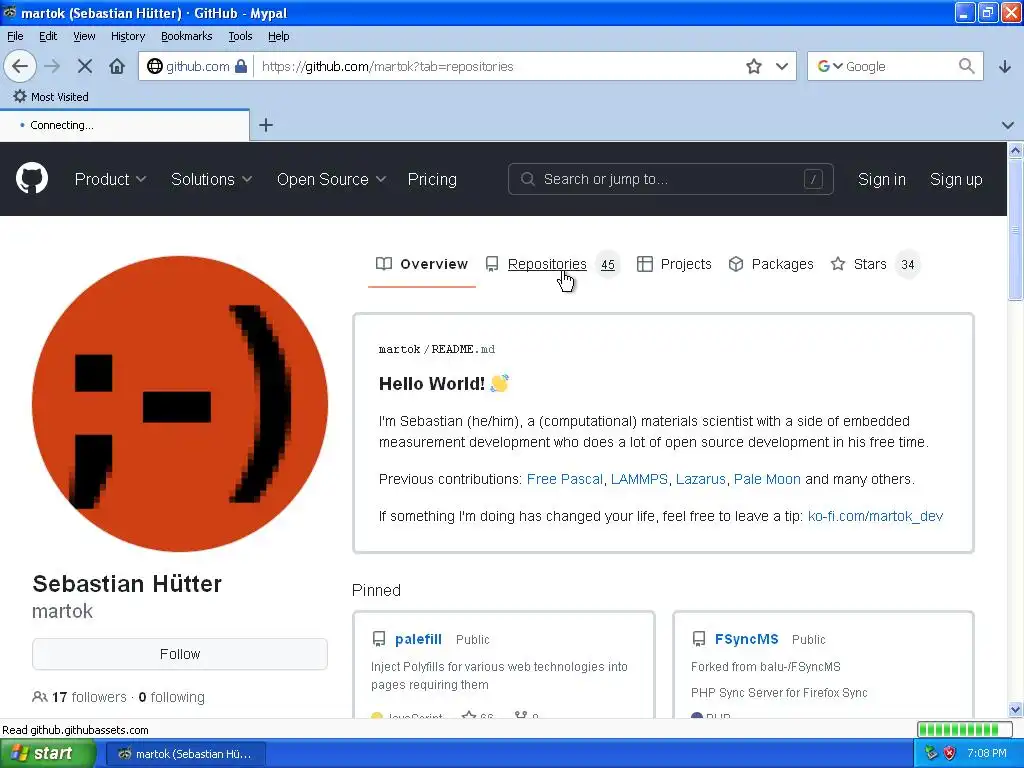The image size is (1024, 768).
Task: Go to the browser Home page icon
Action: click(x=117, y=66)
